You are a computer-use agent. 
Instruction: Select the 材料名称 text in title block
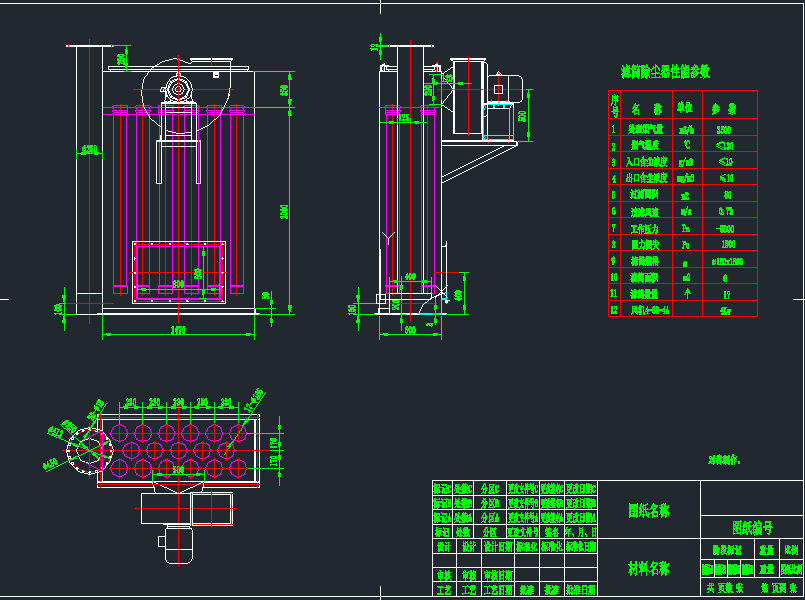pos(648,568)
